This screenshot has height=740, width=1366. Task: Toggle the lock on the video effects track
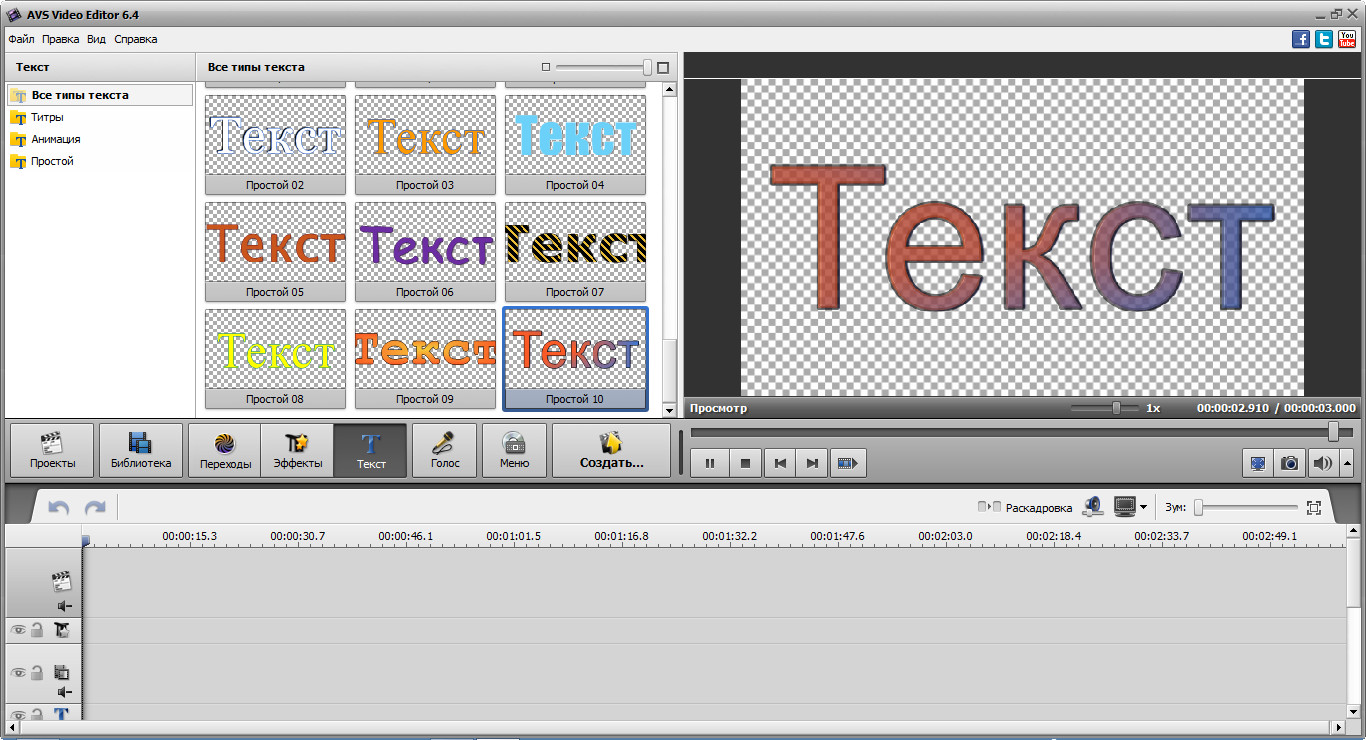pos(37,630)
